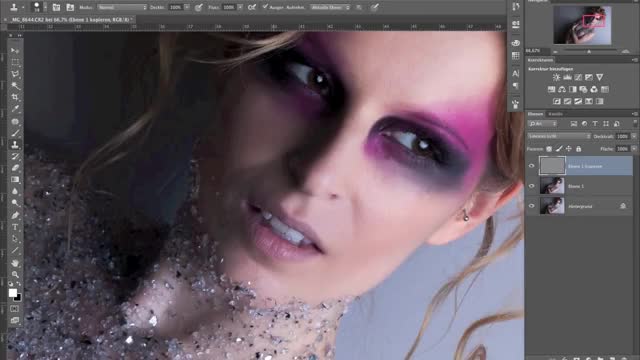
Task: Select the Korrekturen panel tab
Action: point(540,60)
